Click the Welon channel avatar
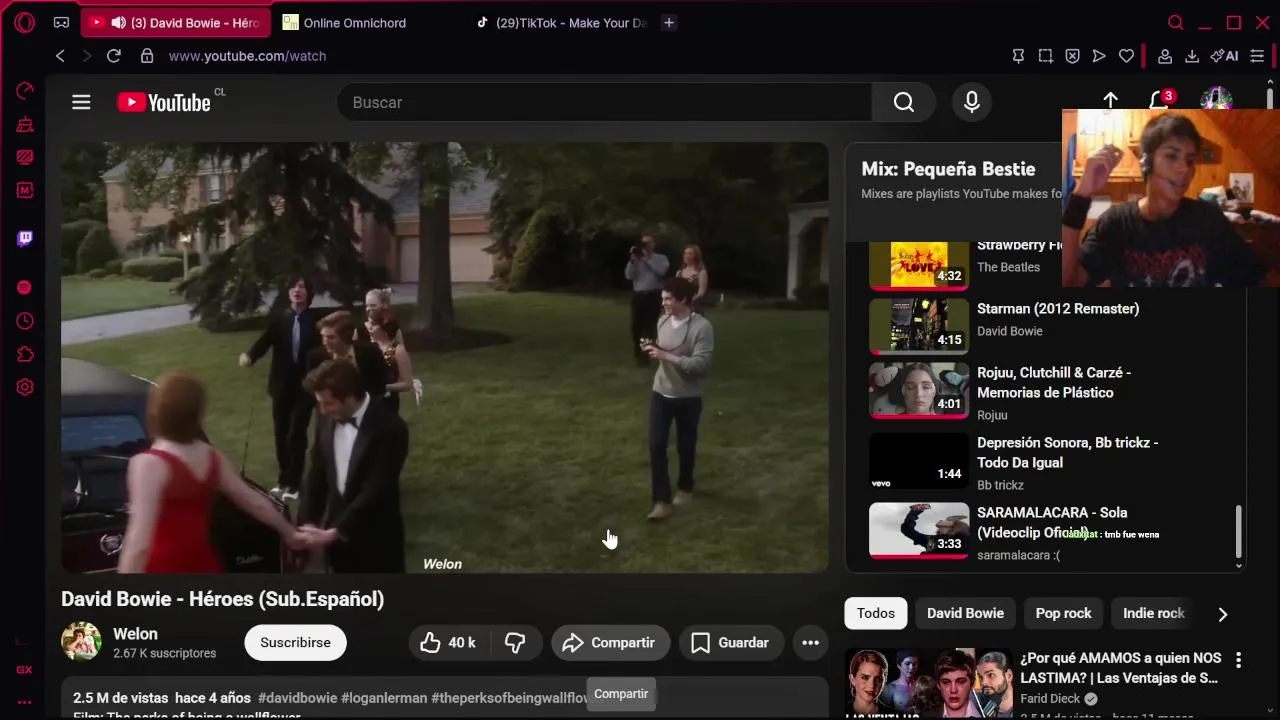The width and height of the screenshot is (1280, 720). pyautogui.click(x=81, y=642)
